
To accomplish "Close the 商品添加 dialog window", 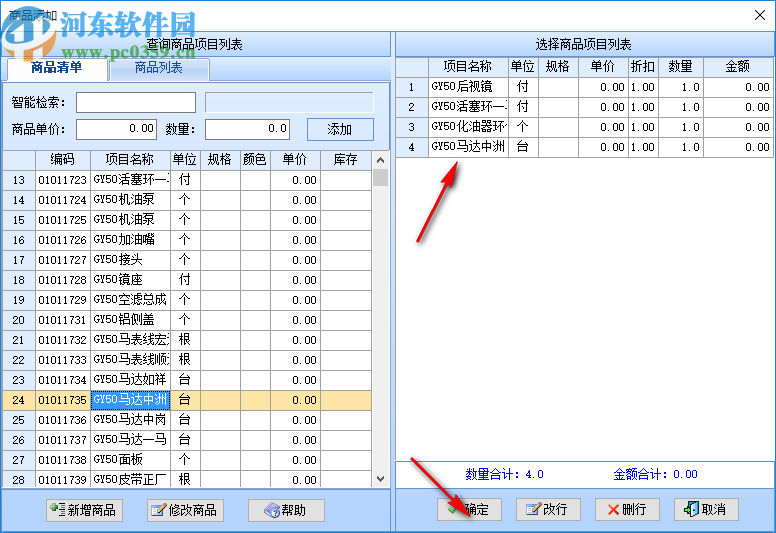I will 760,15.
